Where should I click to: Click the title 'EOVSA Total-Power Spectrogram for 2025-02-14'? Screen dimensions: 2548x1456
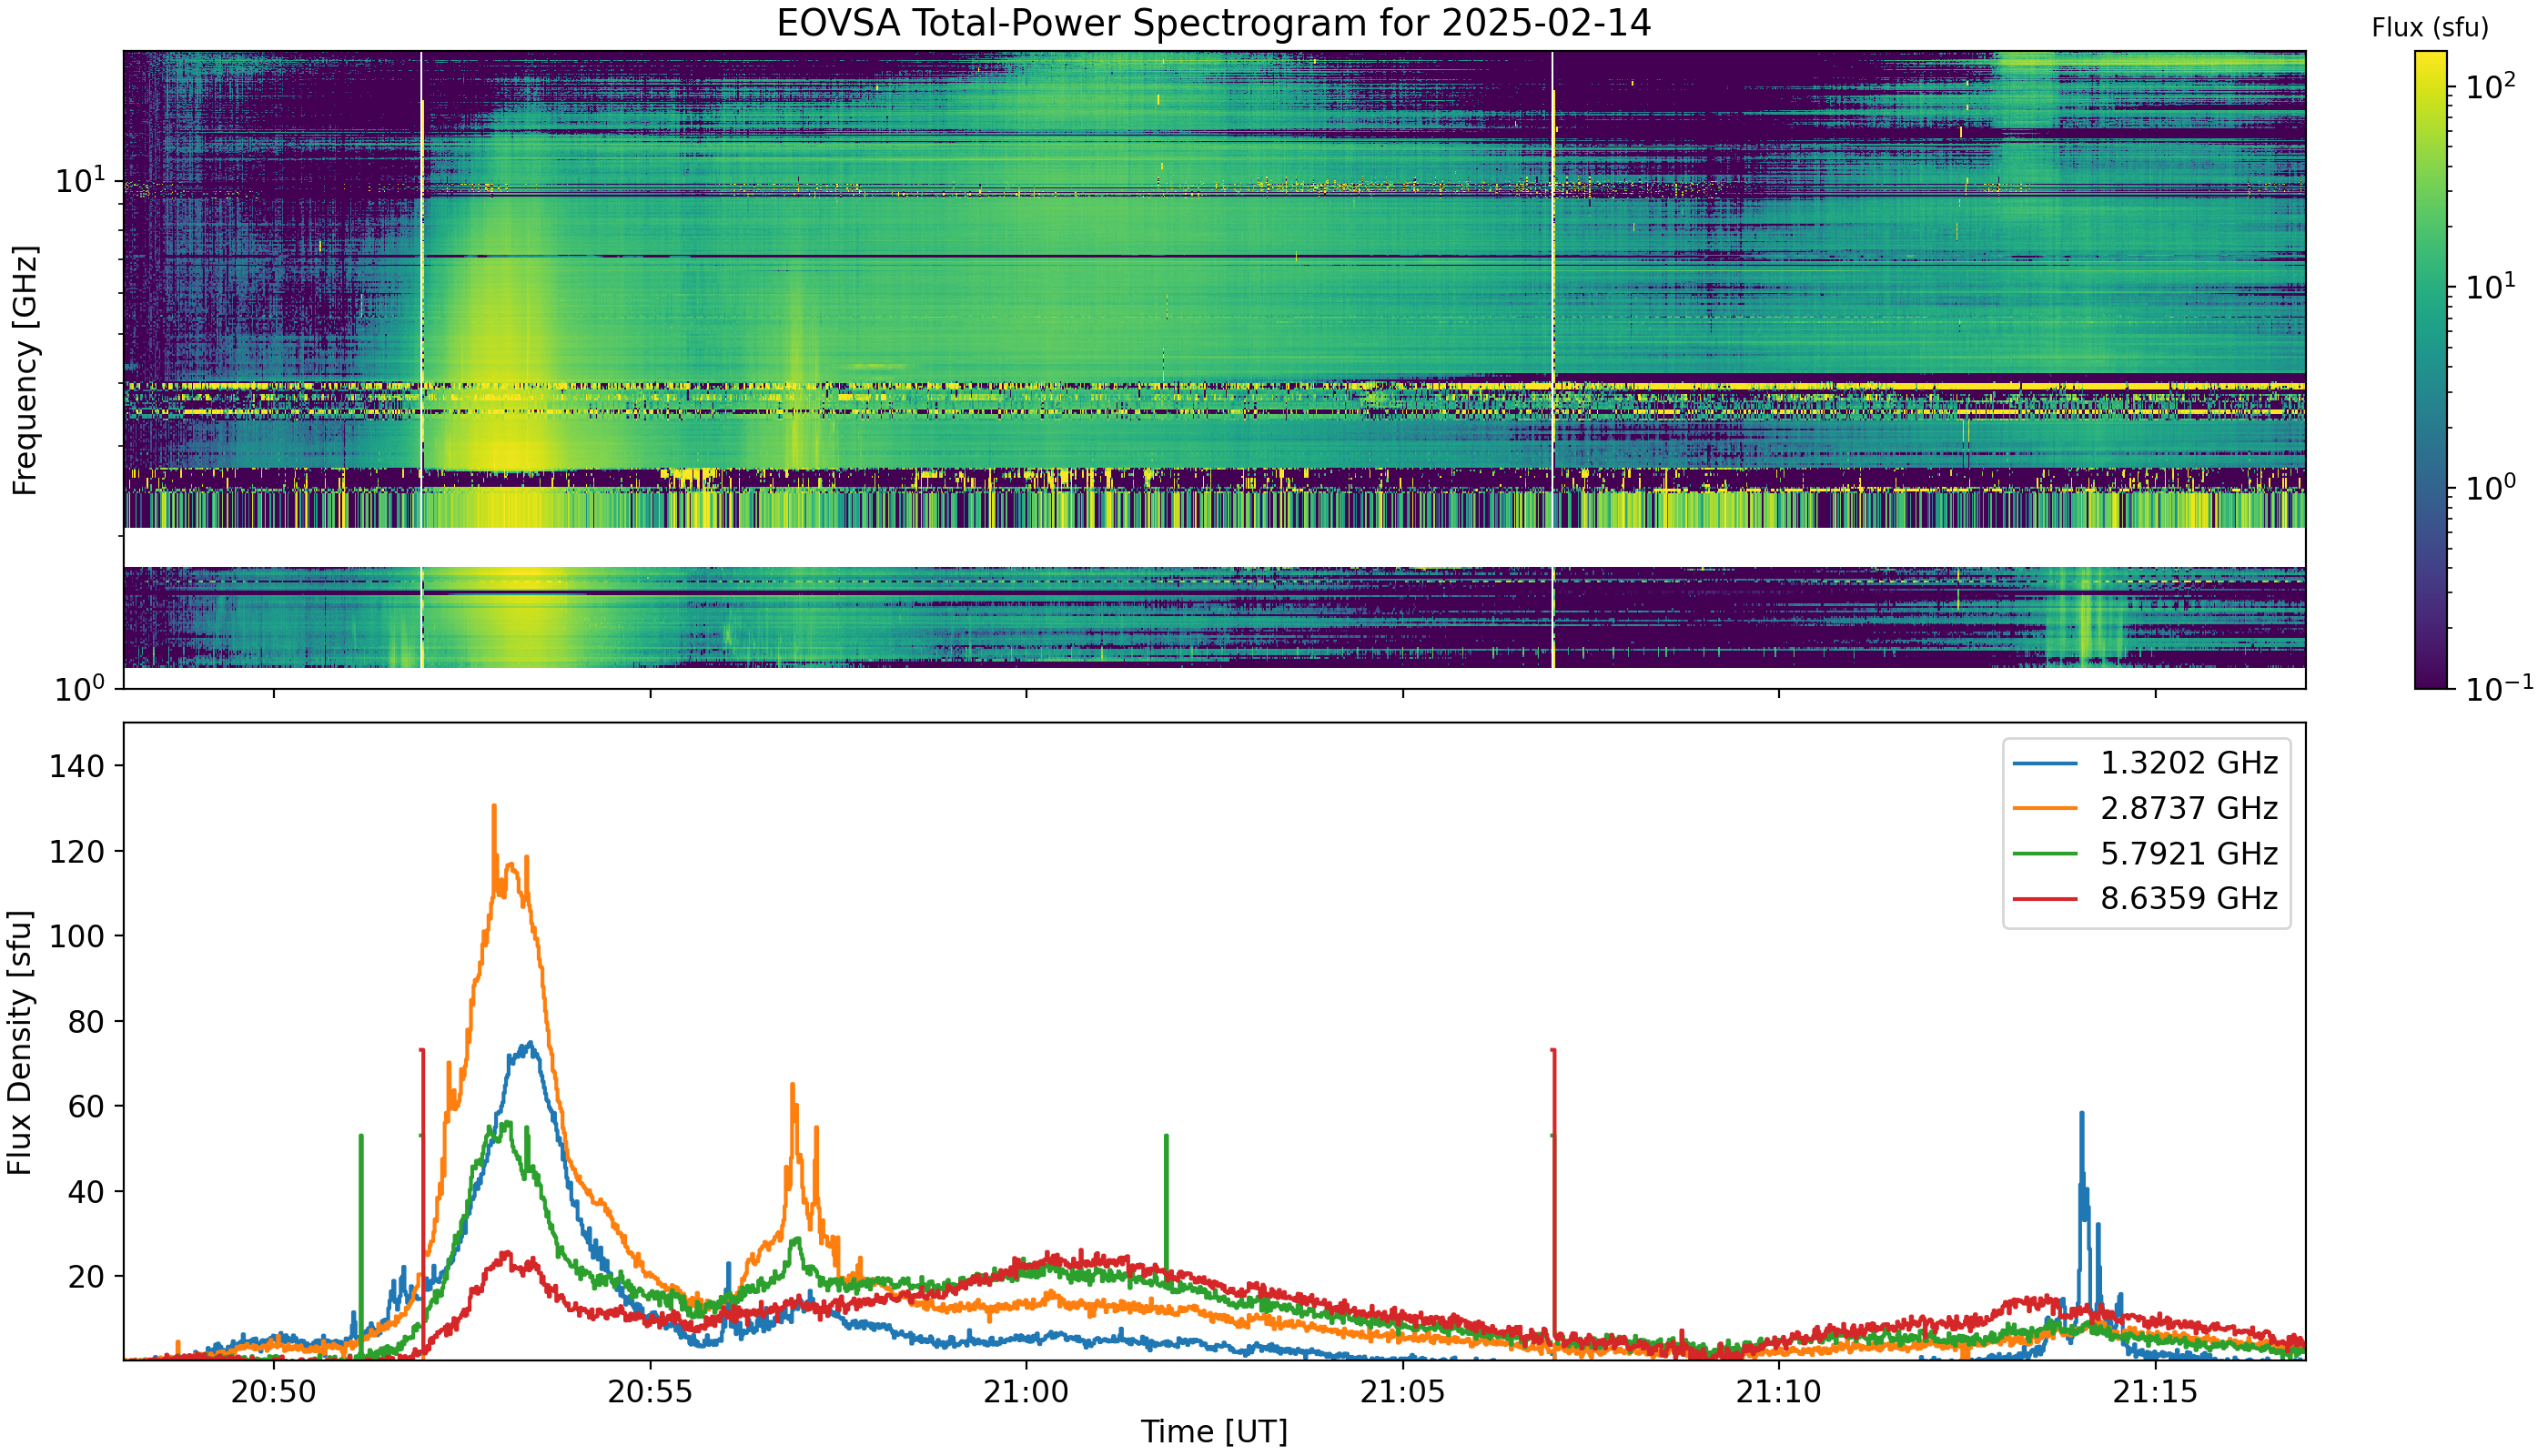[1213, 23]
